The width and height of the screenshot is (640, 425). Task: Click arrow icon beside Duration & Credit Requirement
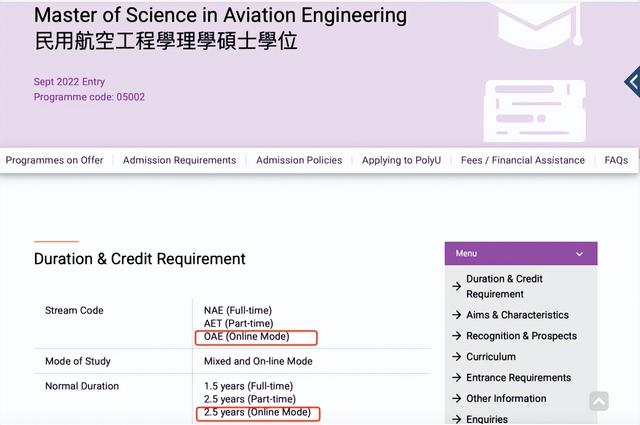(457, 286)
